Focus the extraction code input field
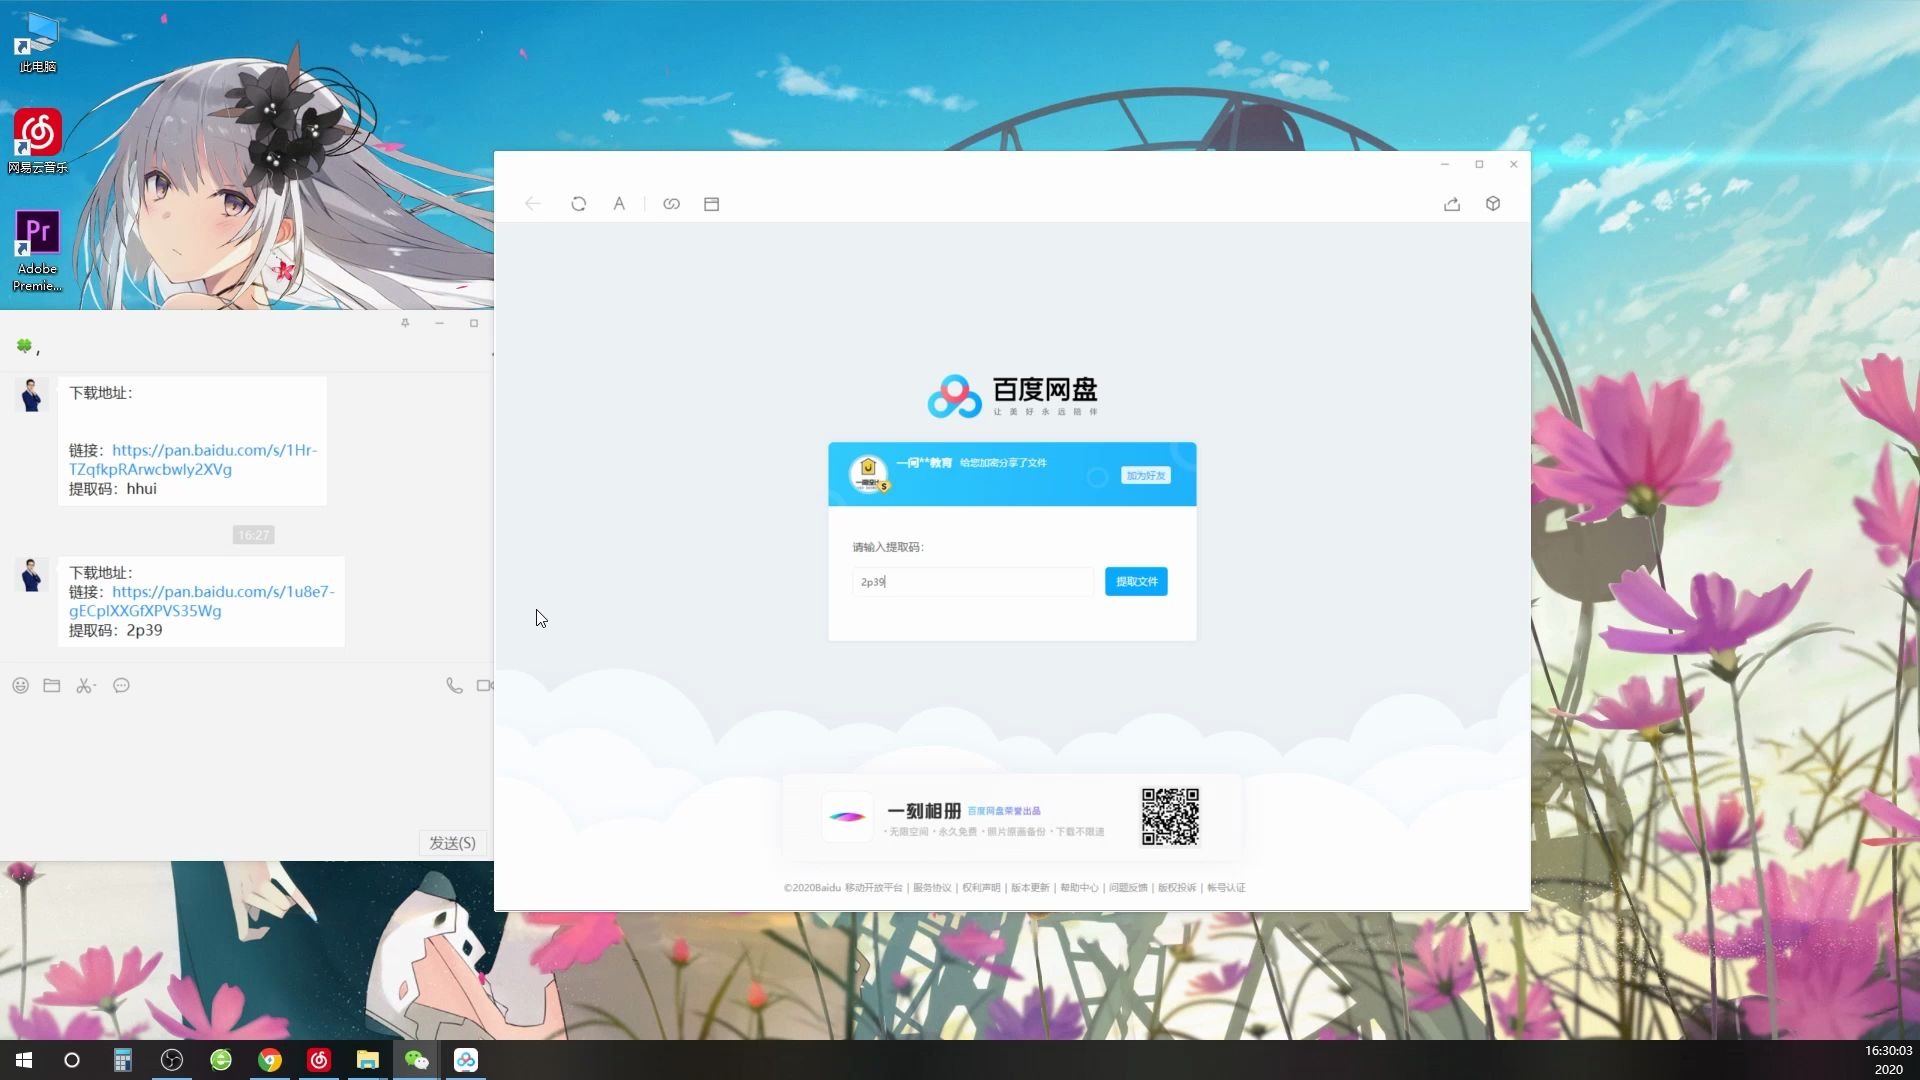 point(973,581)
